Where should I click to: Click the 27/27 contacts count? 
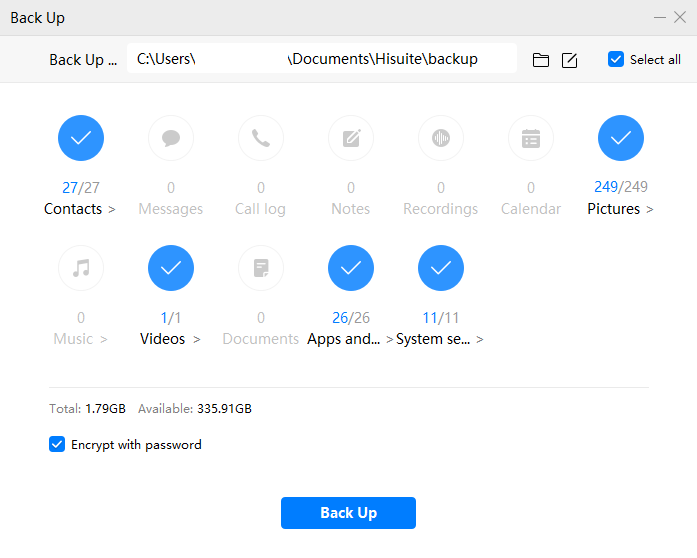click(81, 188)
